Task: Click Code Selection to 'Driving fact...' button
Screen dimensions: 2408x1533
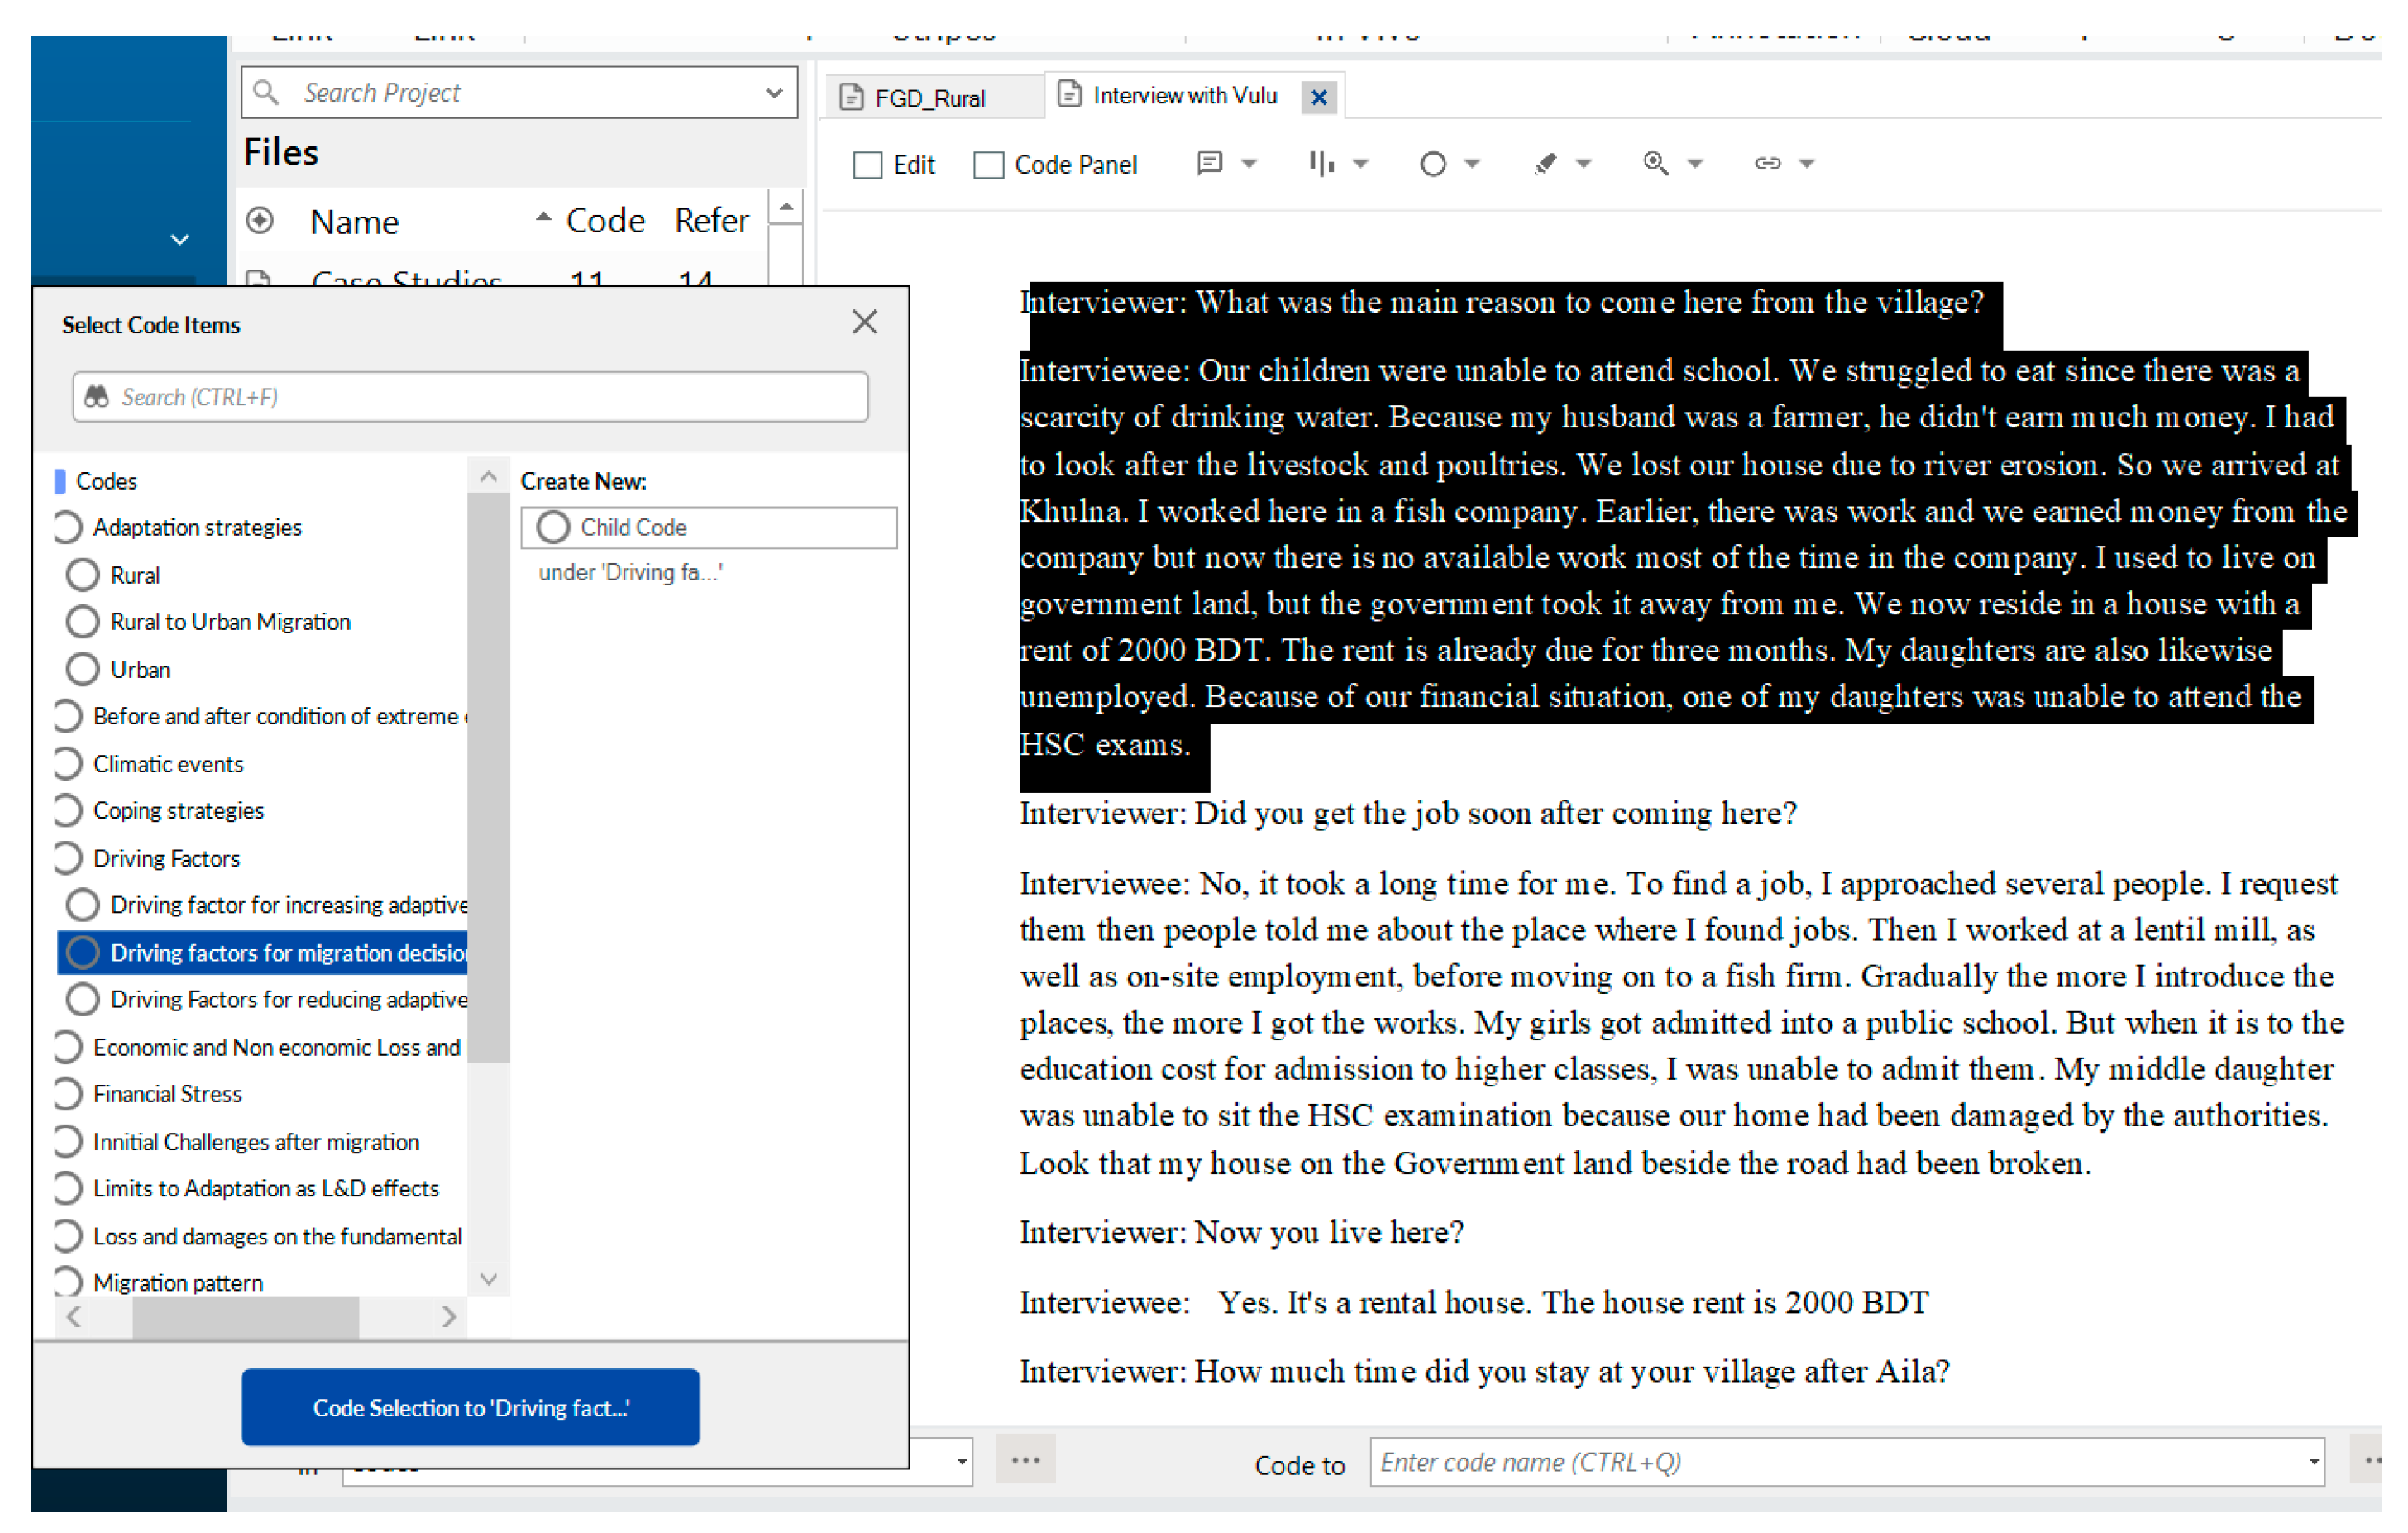Action: click(470, 1408)
